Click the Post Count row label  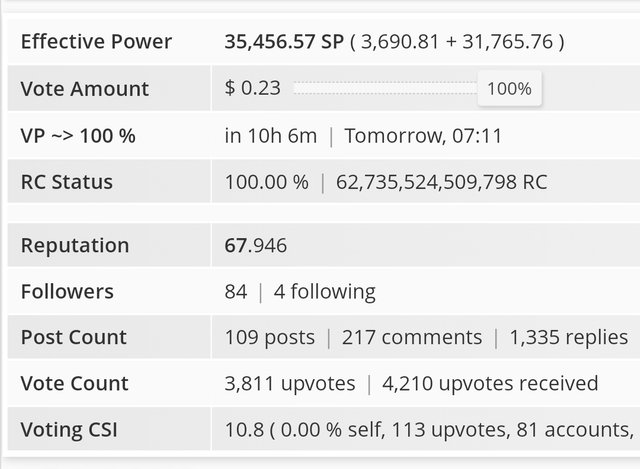73,338
